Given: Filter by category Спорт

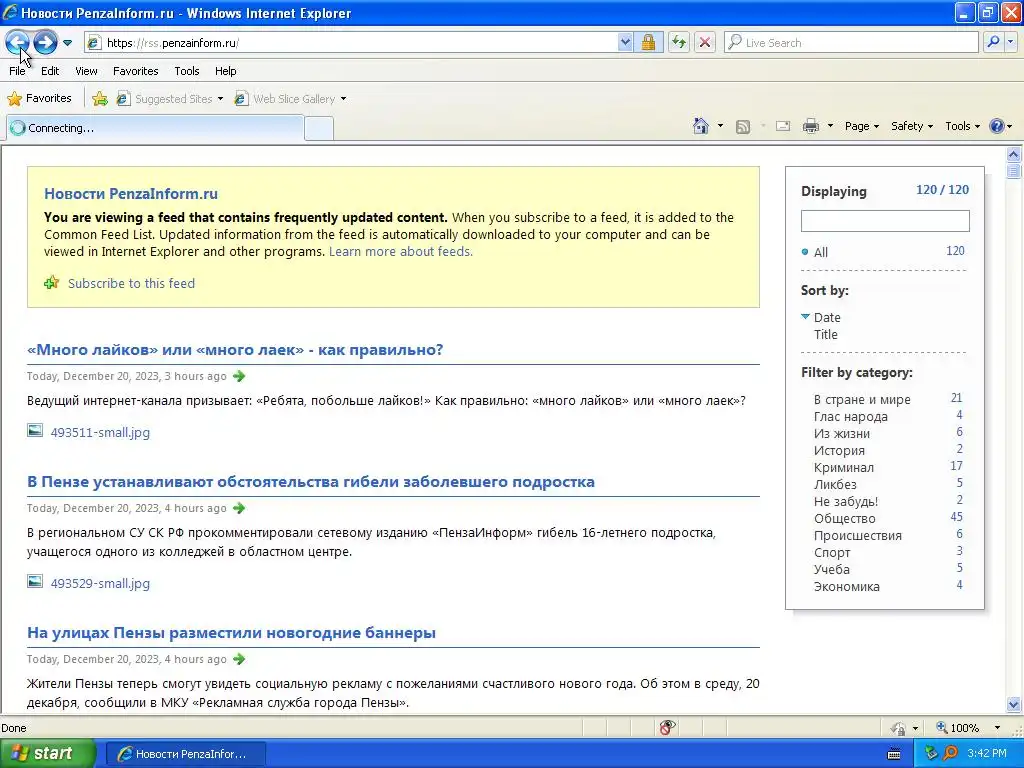Looking at the screenshot, I should (832, 552).
